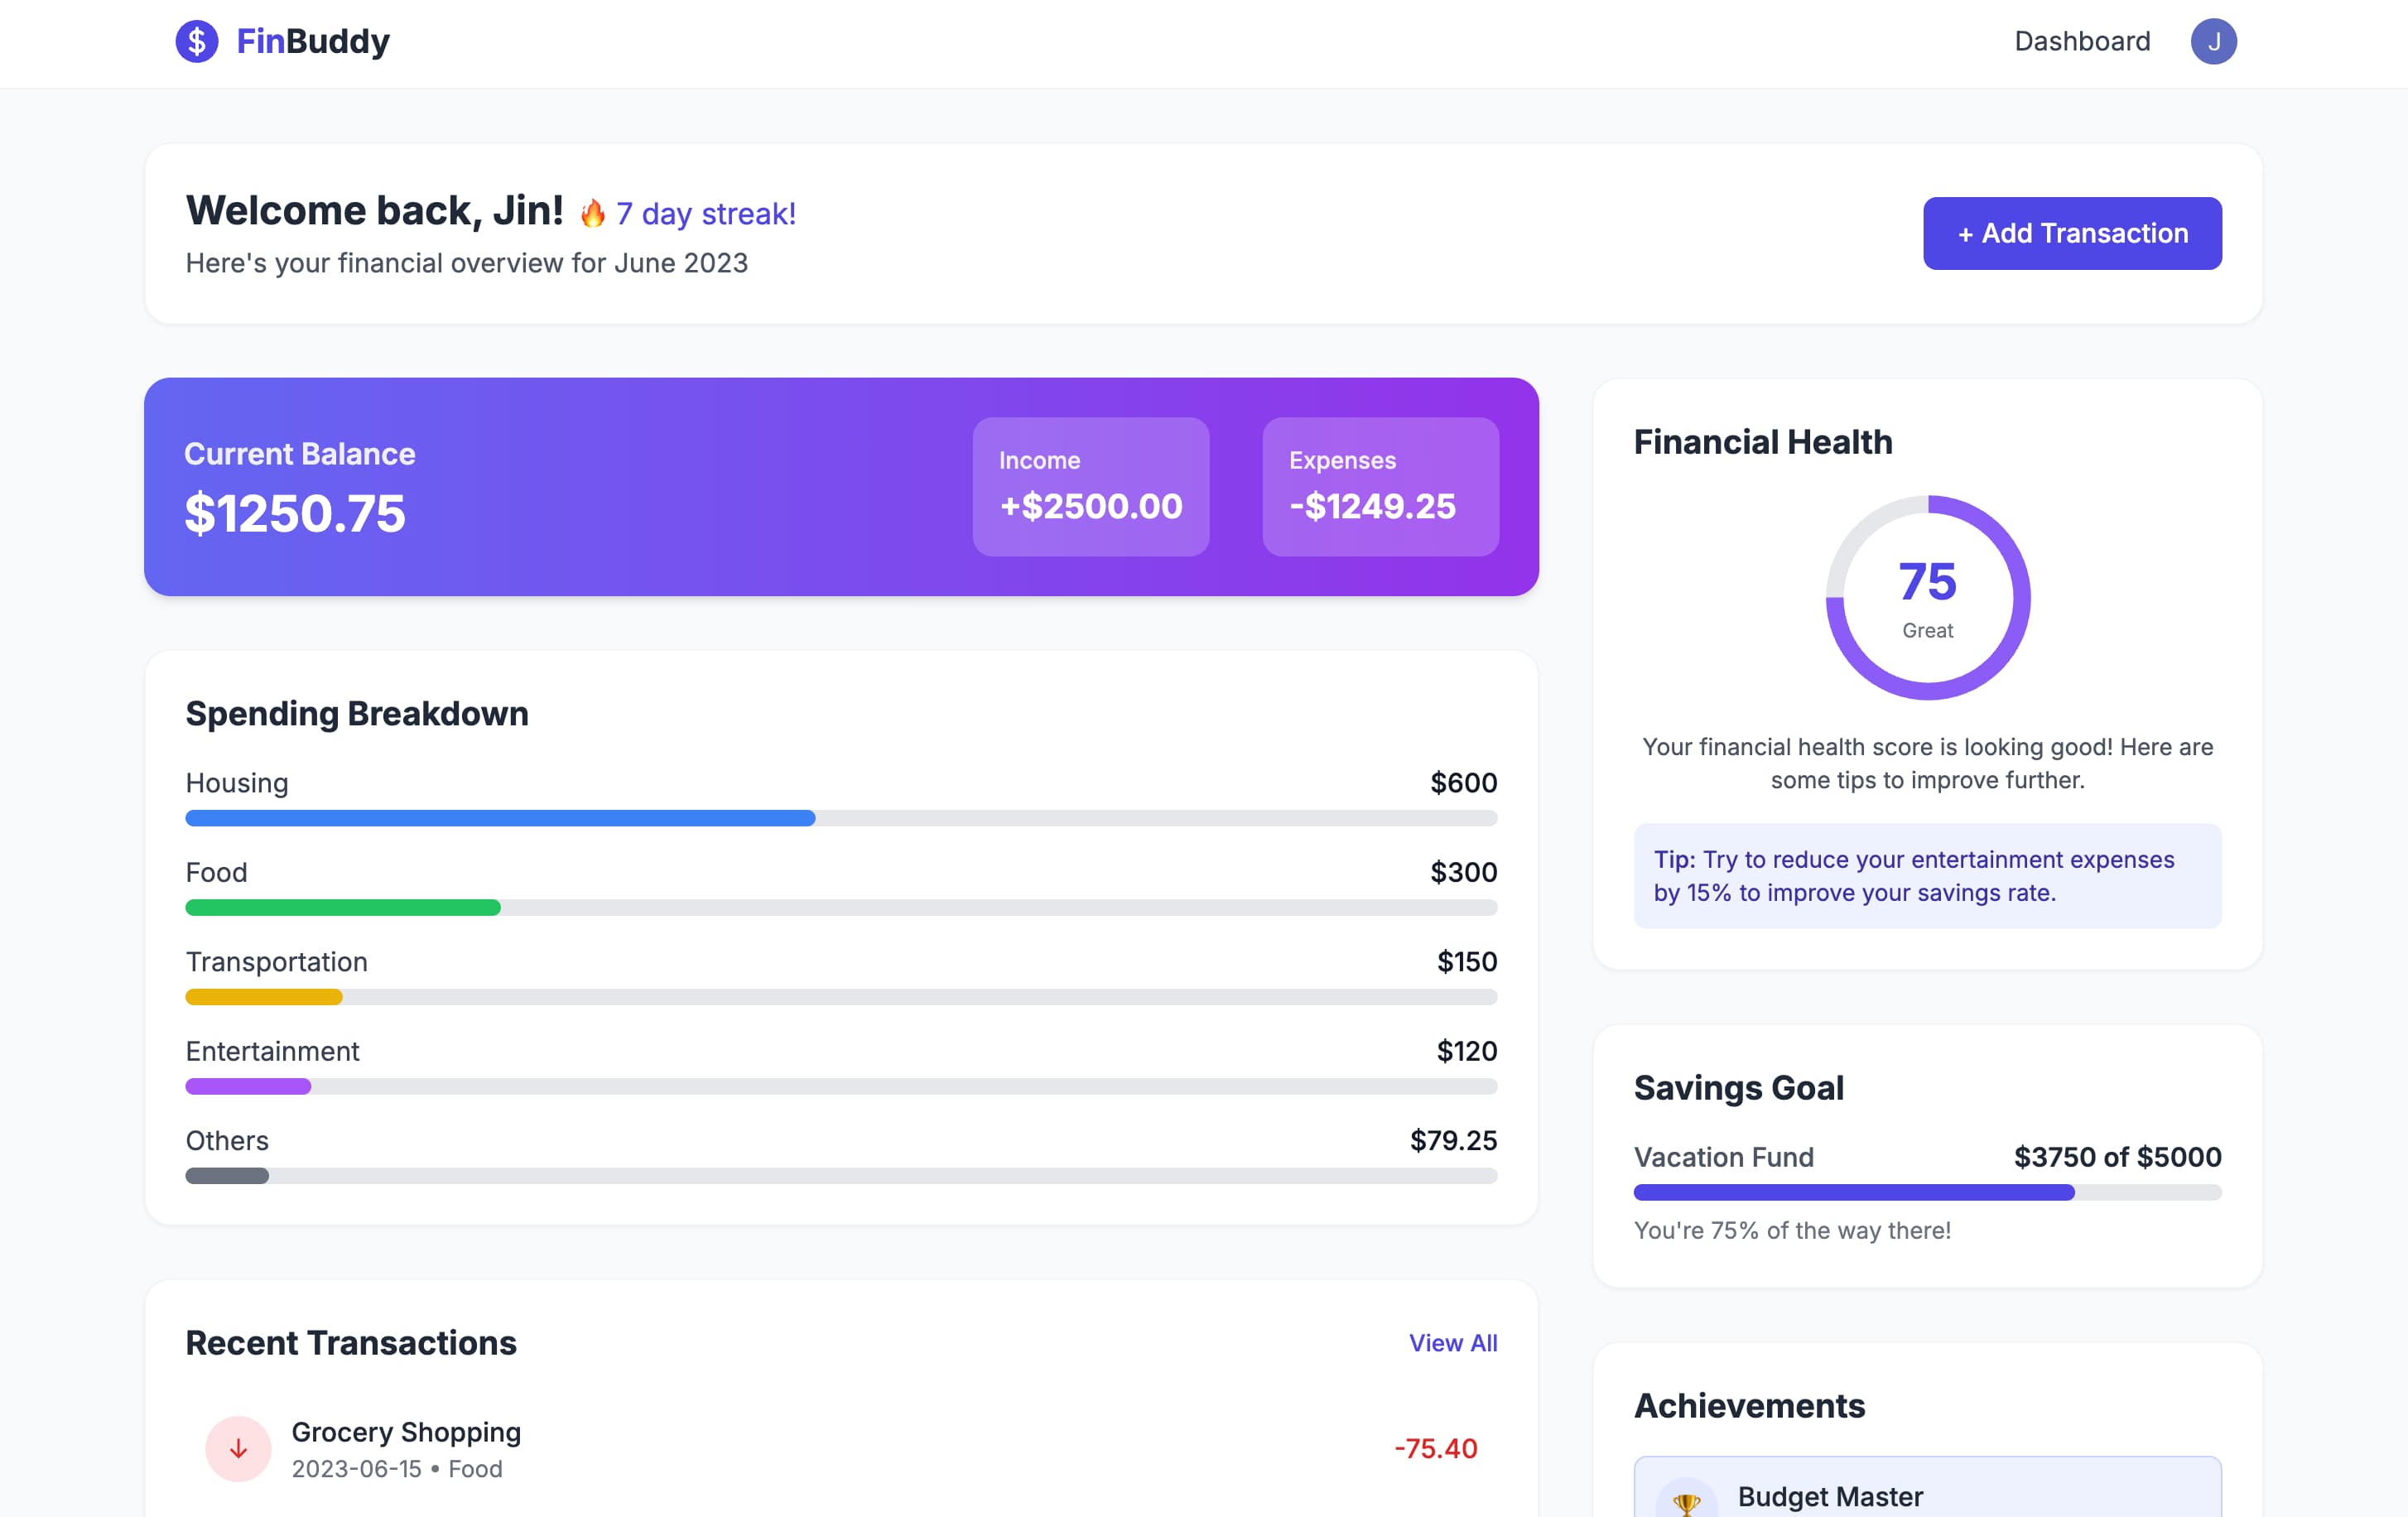Click the FinBuddy dollar logo
Image resolution: width=2408 pixels, height=1517 pixels.
click(197, 41)
